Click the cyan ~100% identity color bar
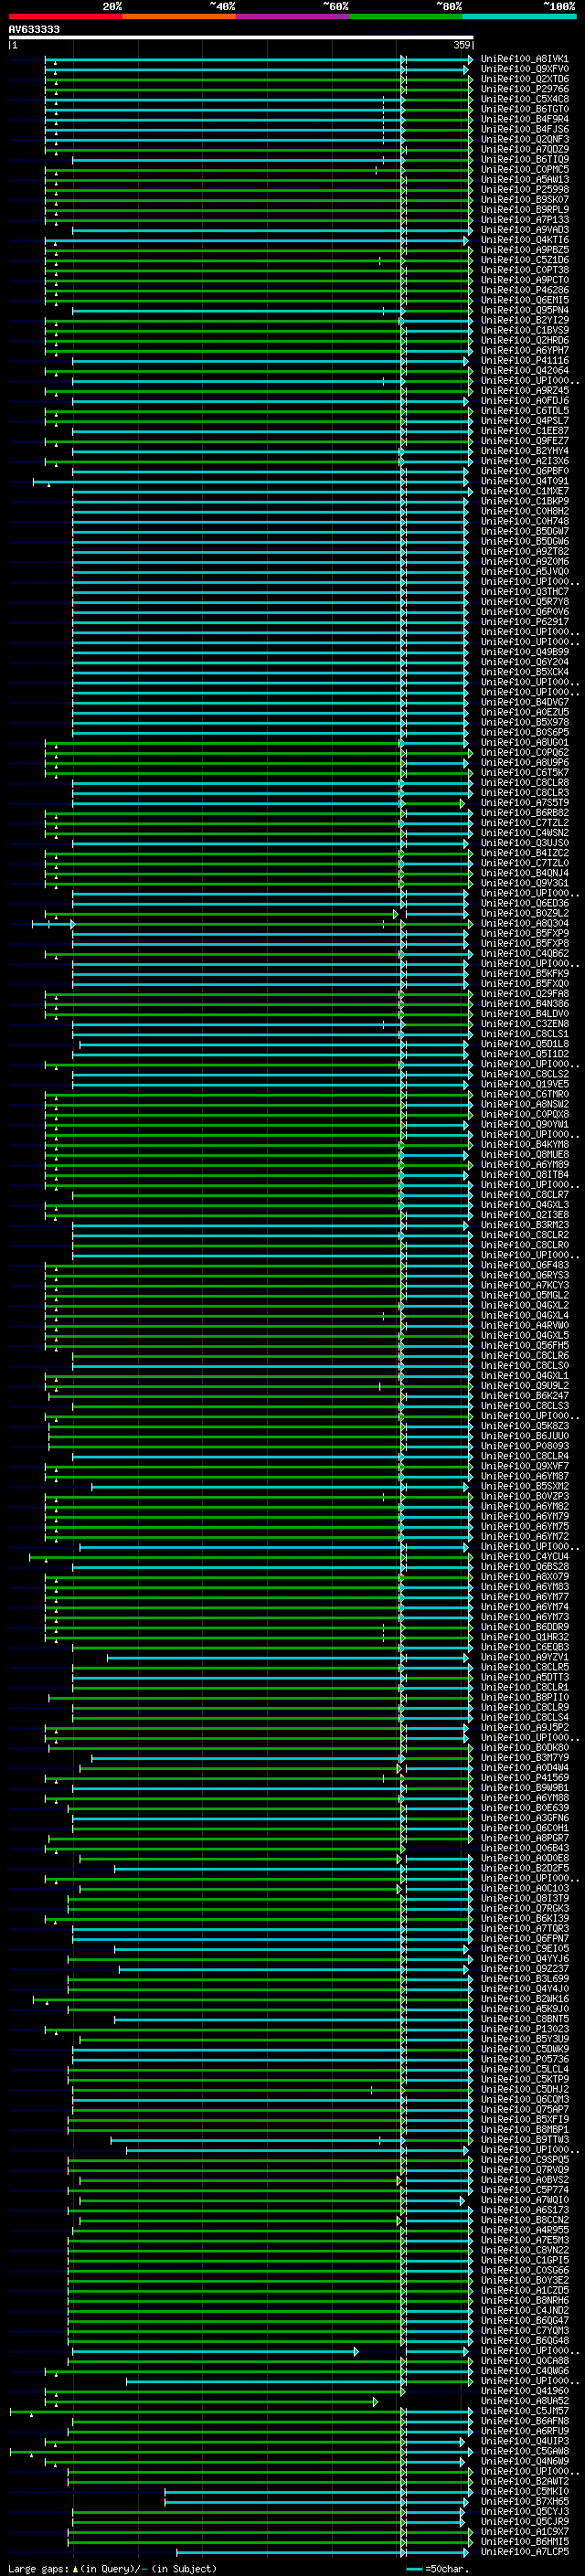The width and height of the screenshot is (585, 2576). pyautogui.click(x=519, y=16)
